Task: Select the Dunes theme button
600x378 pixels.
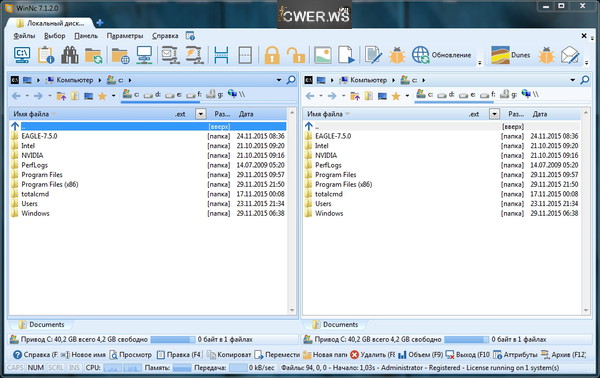Action: [511, 55]
